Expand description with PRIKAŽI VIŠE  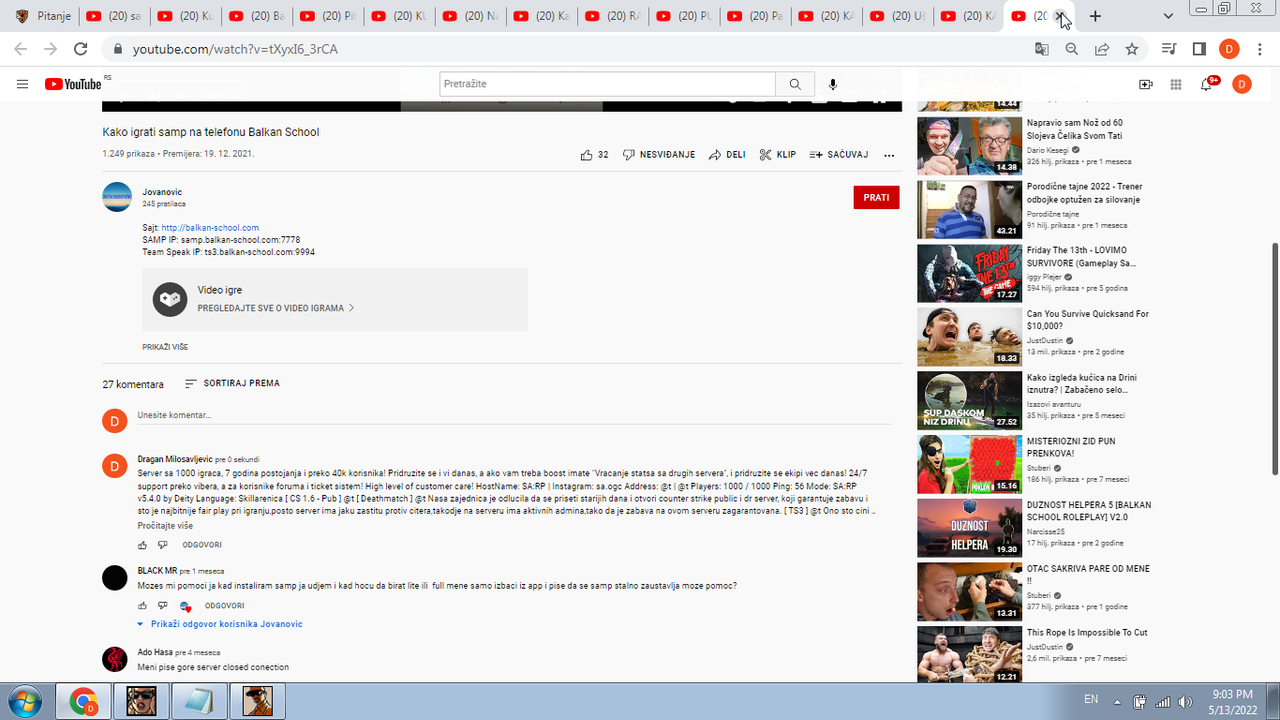click(165, 347)
